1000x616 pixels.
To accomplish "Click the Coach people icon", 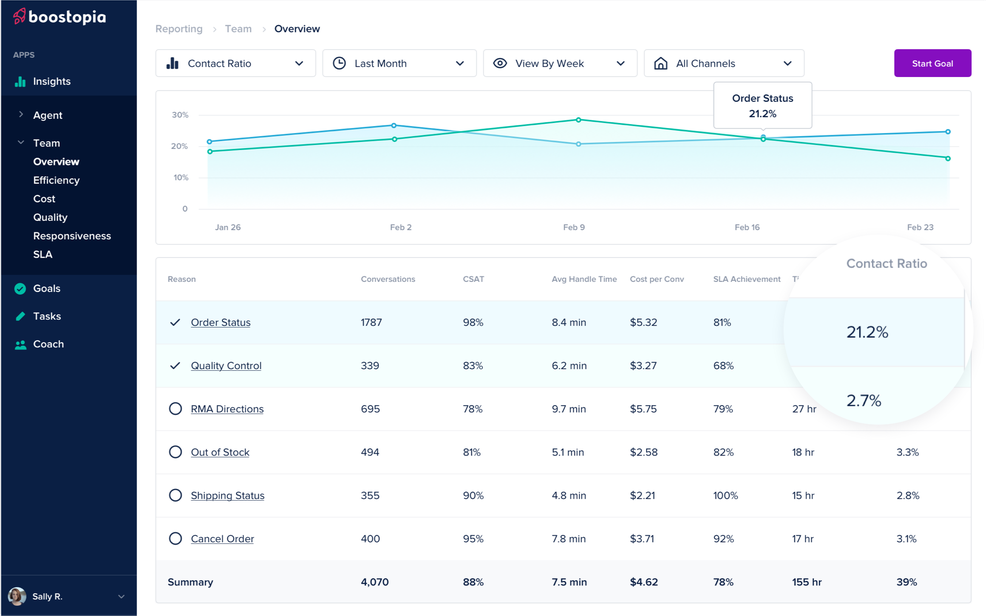I will pyautogui.click(x=20, y=344).
